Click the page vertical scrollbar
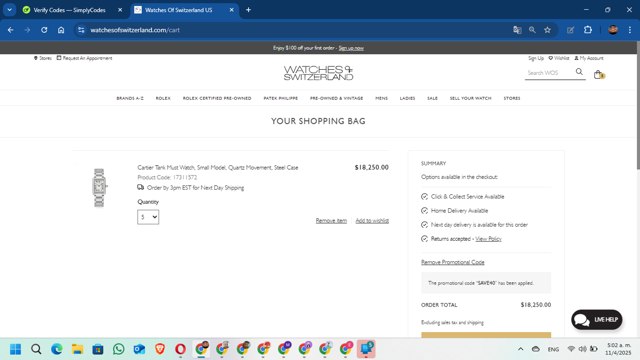This screenshot has width=640, height=360. point(637,106)
